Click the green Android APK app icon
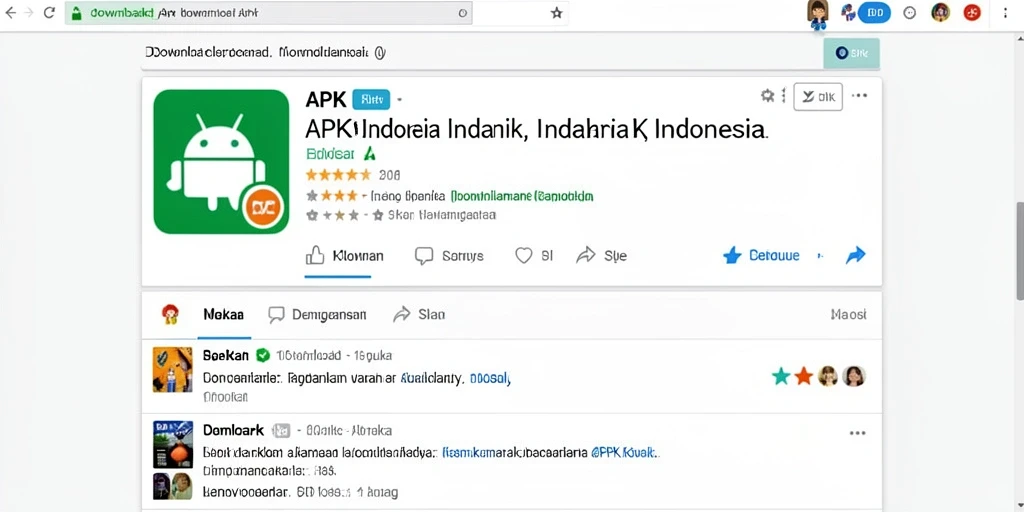This screenshot has height=512, width=1024. click(221, 161)
